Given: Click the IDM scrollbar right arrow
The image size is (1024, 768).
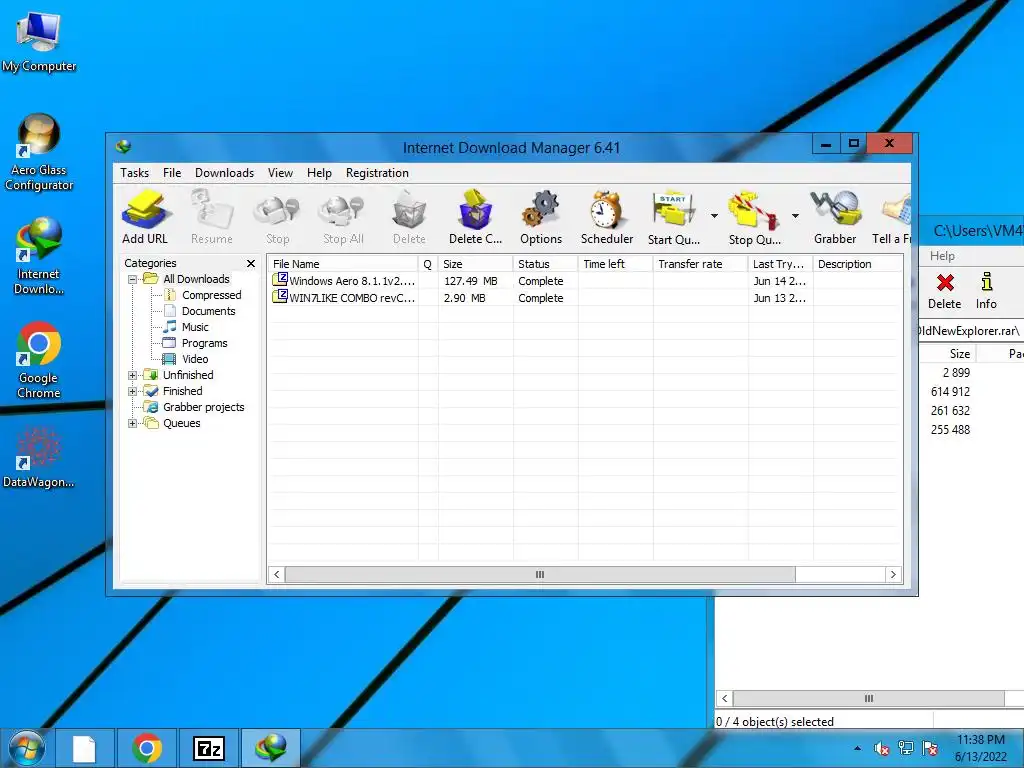Looking at the screenshot, I should coord(893,575).
